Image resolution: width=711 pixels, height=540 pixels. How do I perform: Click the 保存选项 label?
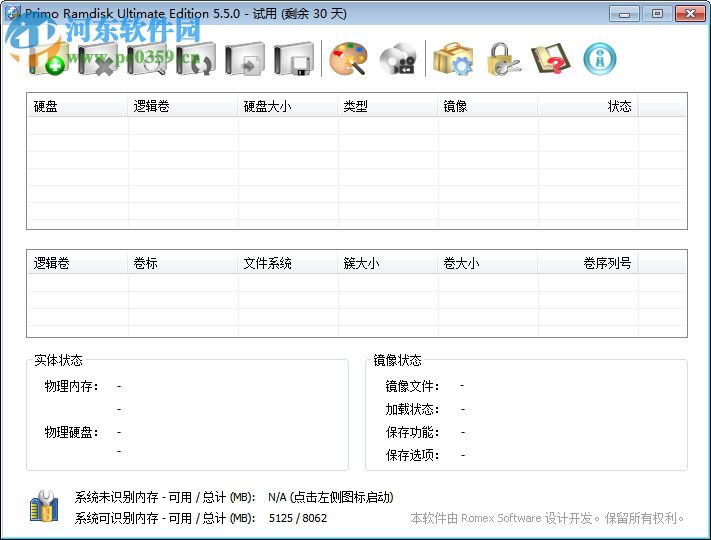click(412, 455)
